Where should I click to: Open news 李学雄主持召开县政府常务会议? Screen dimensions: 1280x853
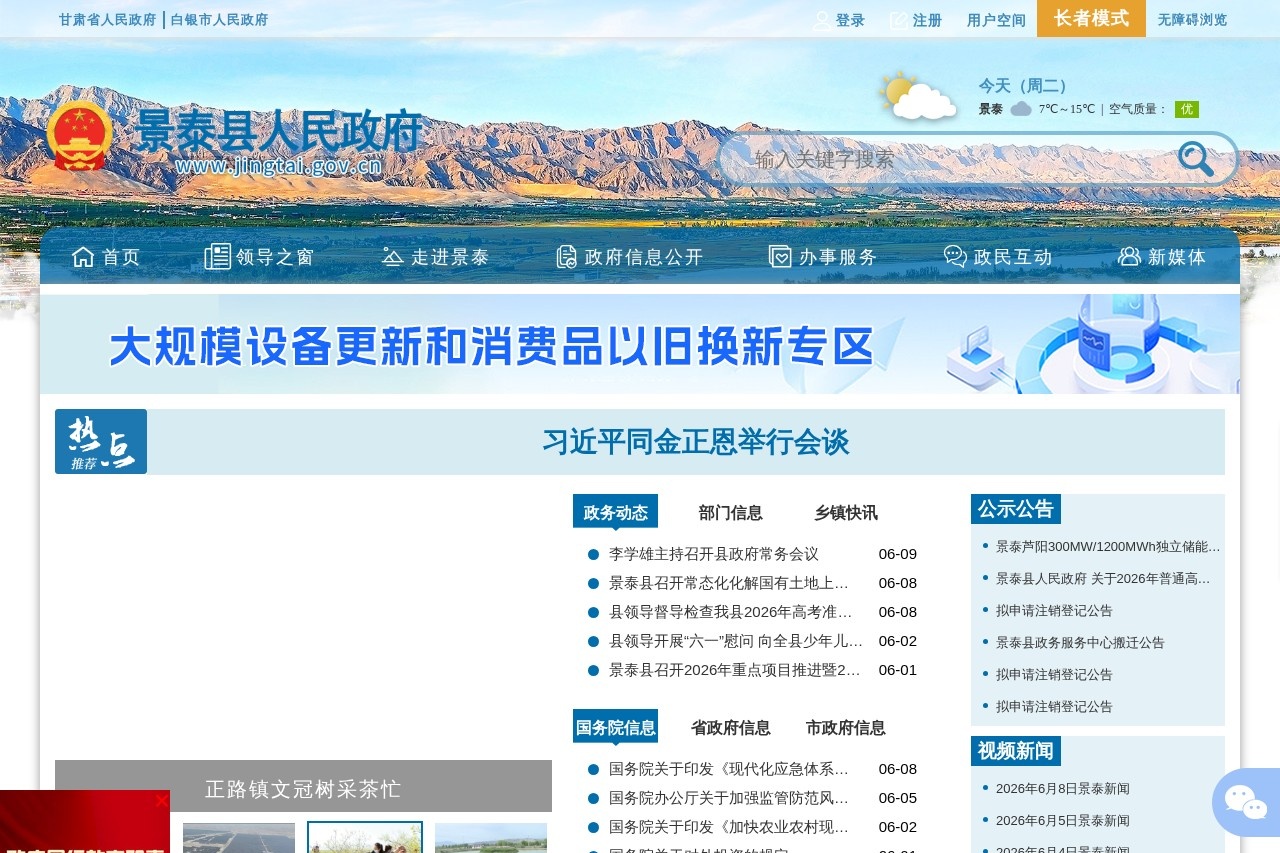pyautogui.click(x=714, y=554)
